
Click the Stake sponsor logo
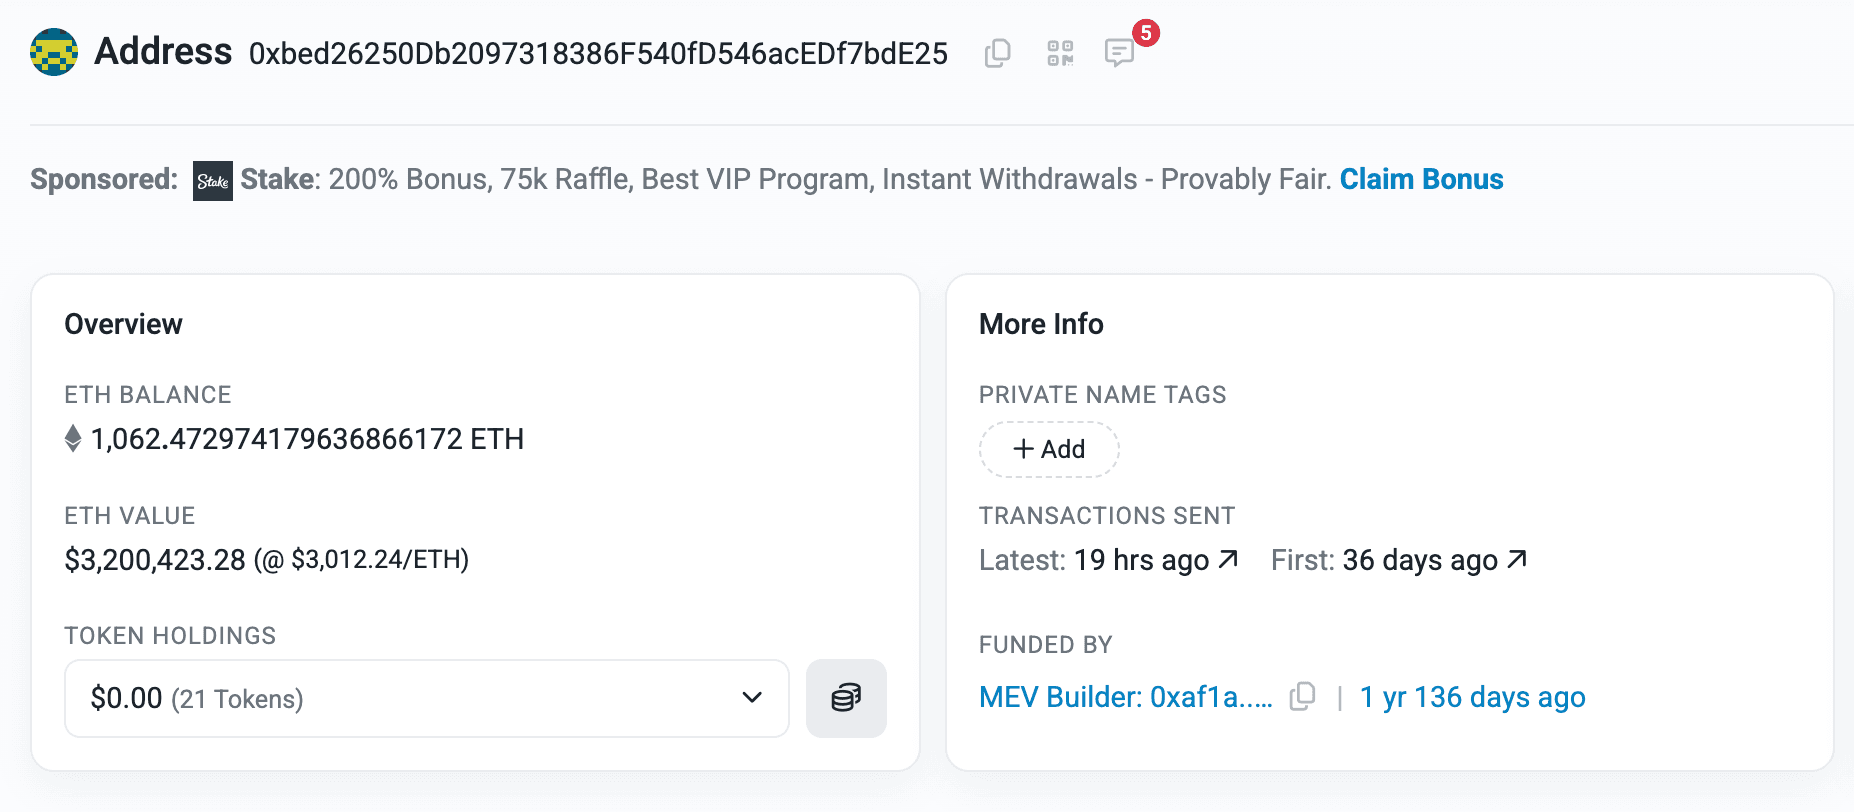click(211, 181)
